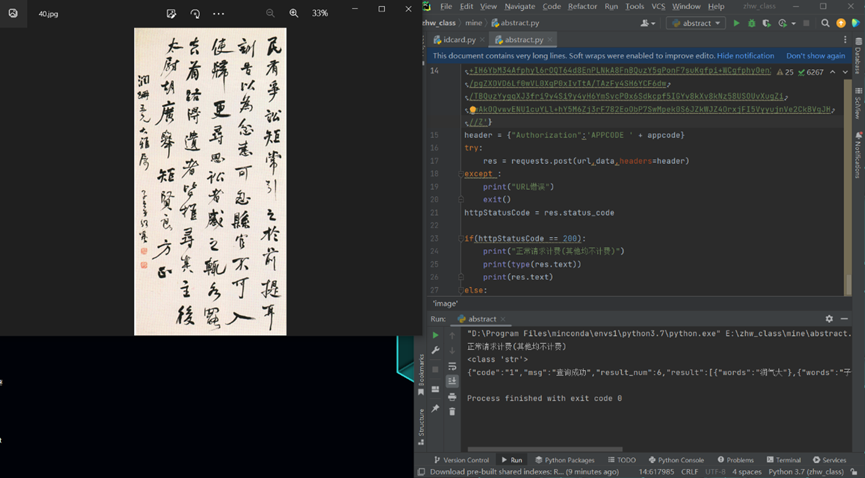Close the abstract Run tab

point(503,319)
